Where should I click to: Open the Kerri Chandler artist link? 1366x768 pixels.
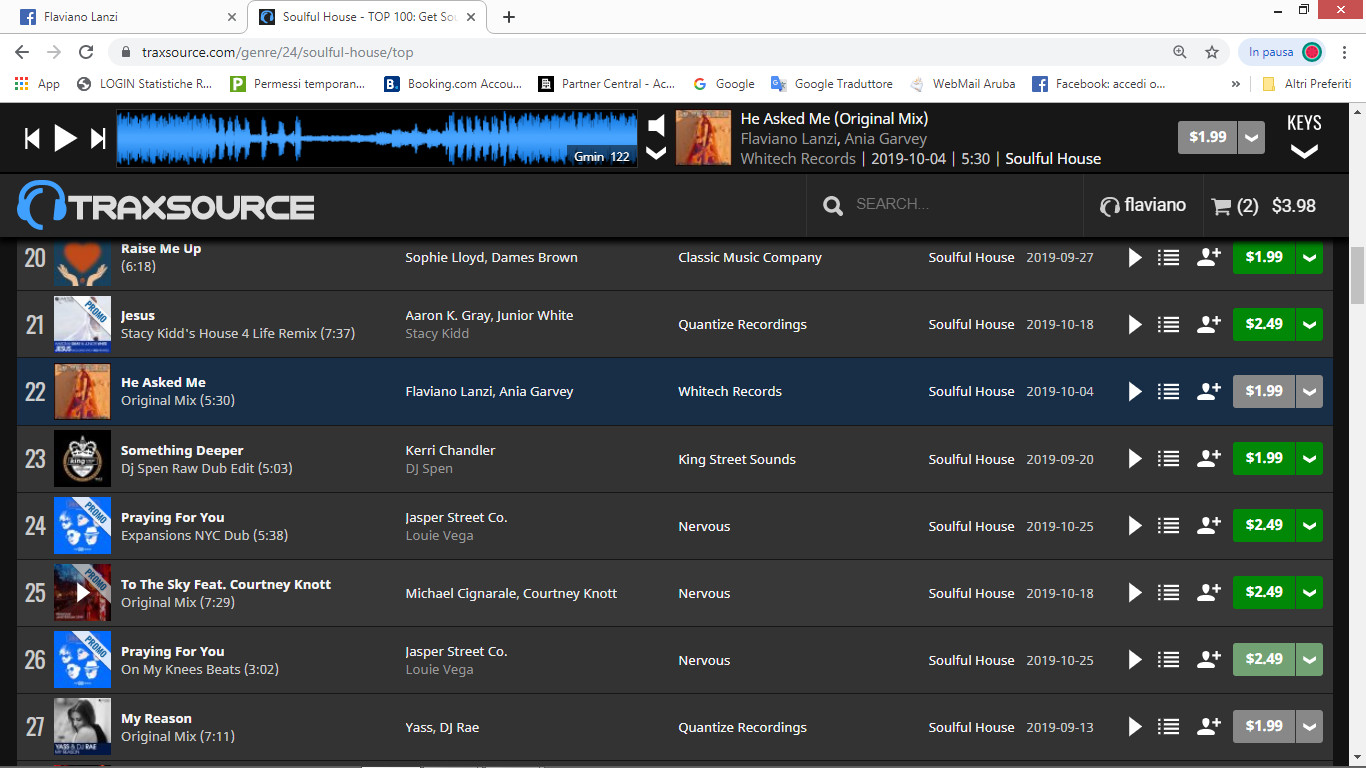pyautogui.click(x=450, y=451)
